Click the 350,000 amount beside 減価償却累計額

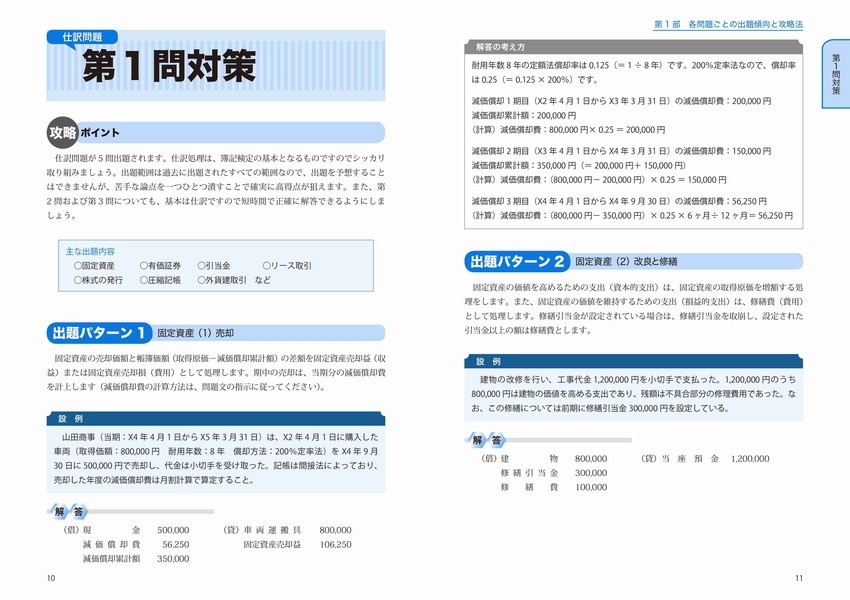(x=173, y=559)
